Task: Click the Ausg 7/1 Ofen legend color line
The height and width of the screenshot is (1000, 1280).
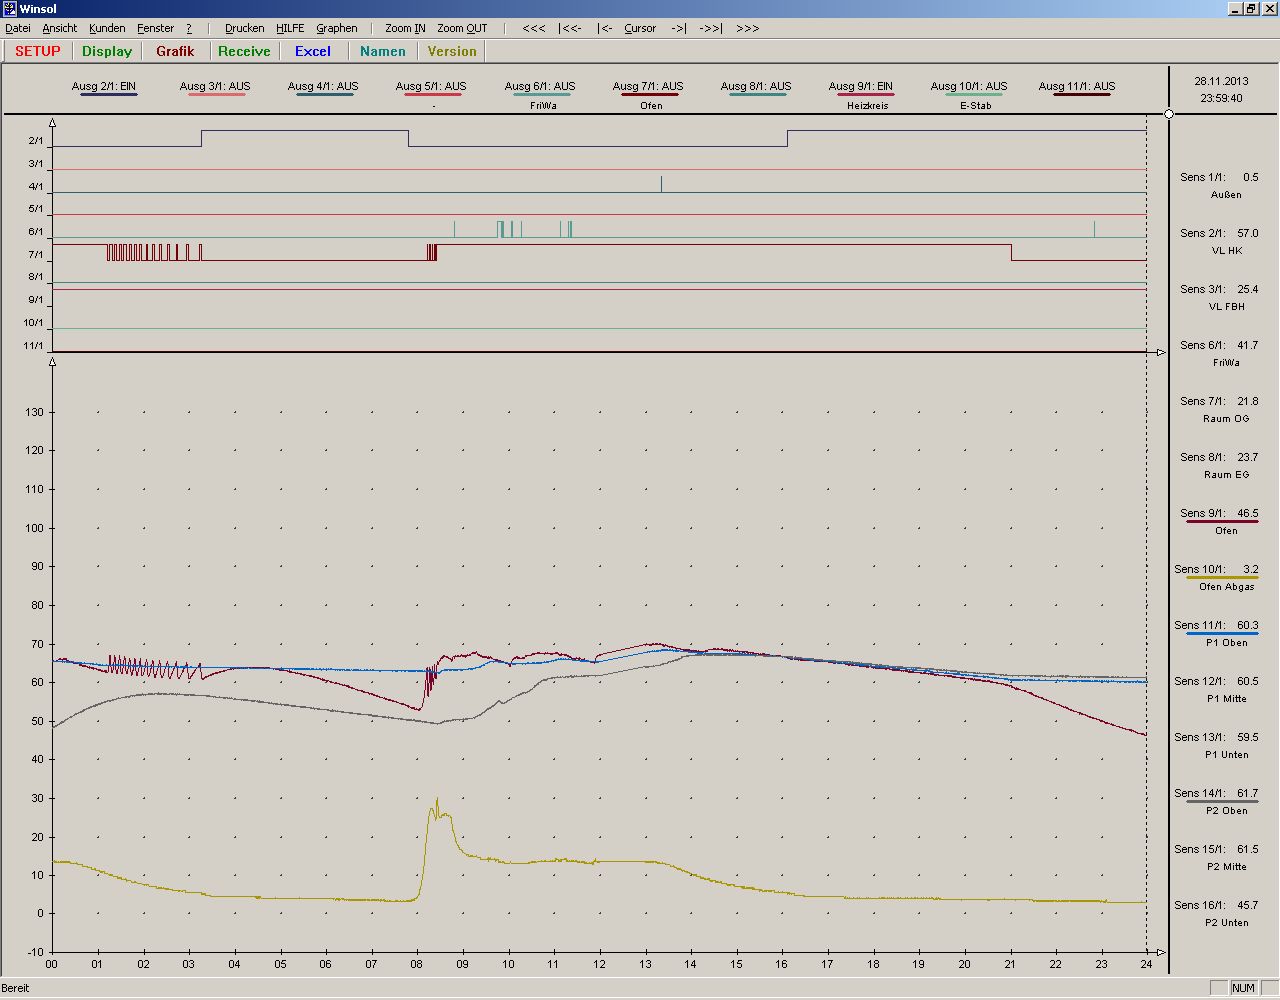Action: [648, 95]
